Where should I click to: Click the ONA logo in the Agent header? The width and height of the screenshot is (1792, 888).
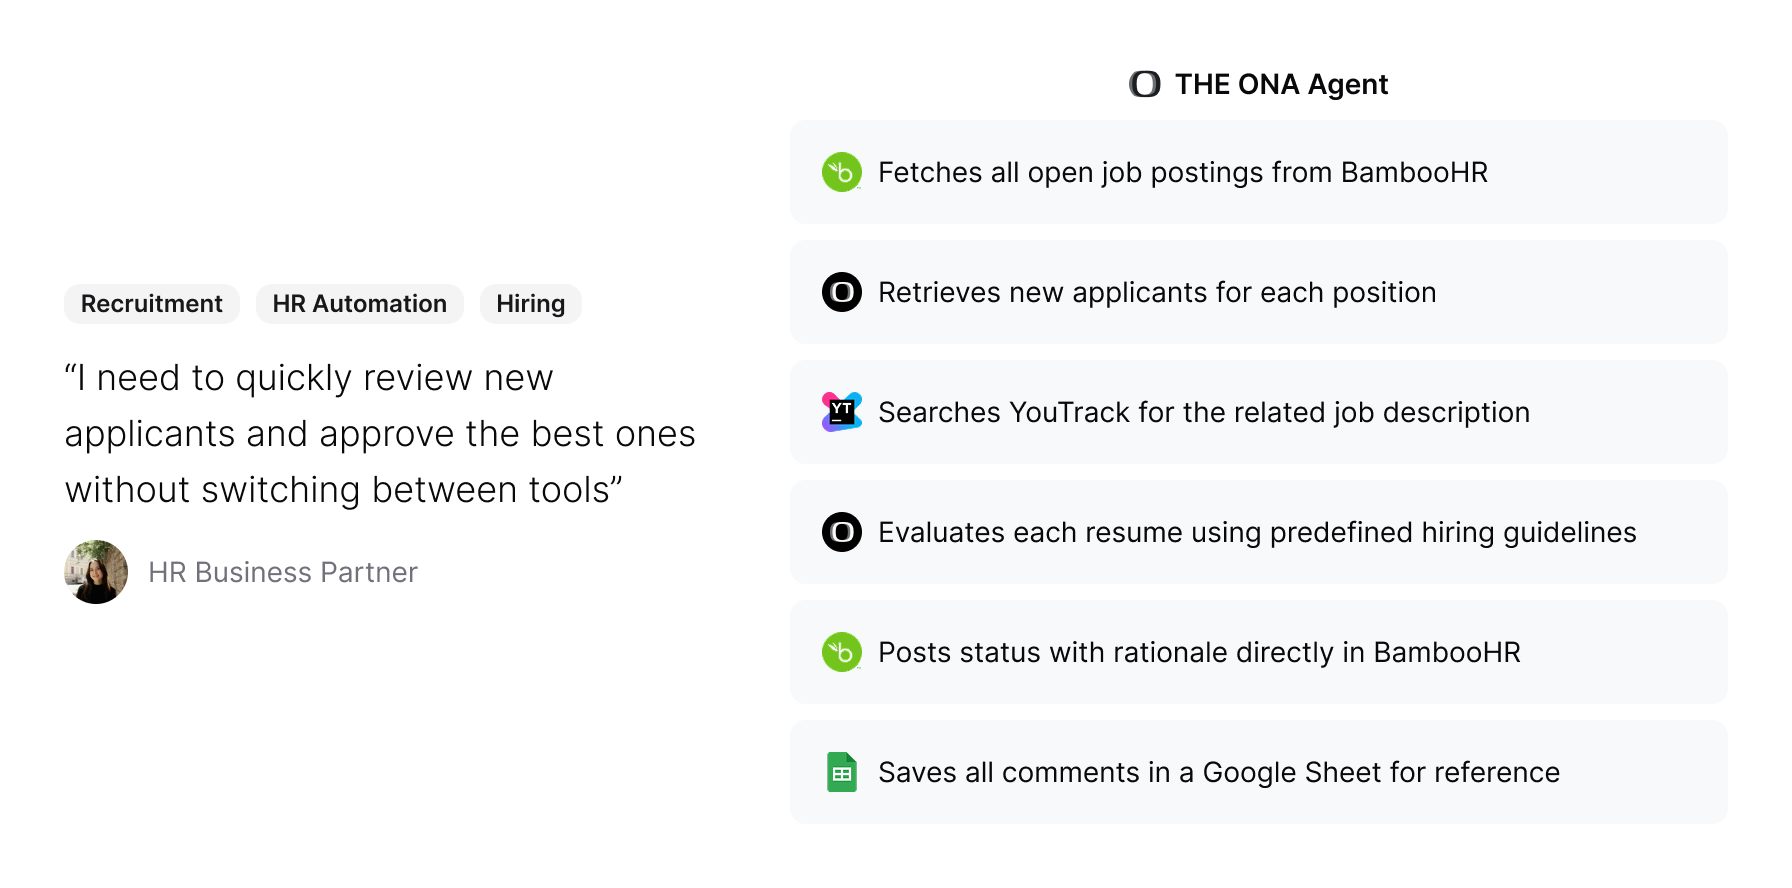tap(1145, 84)
